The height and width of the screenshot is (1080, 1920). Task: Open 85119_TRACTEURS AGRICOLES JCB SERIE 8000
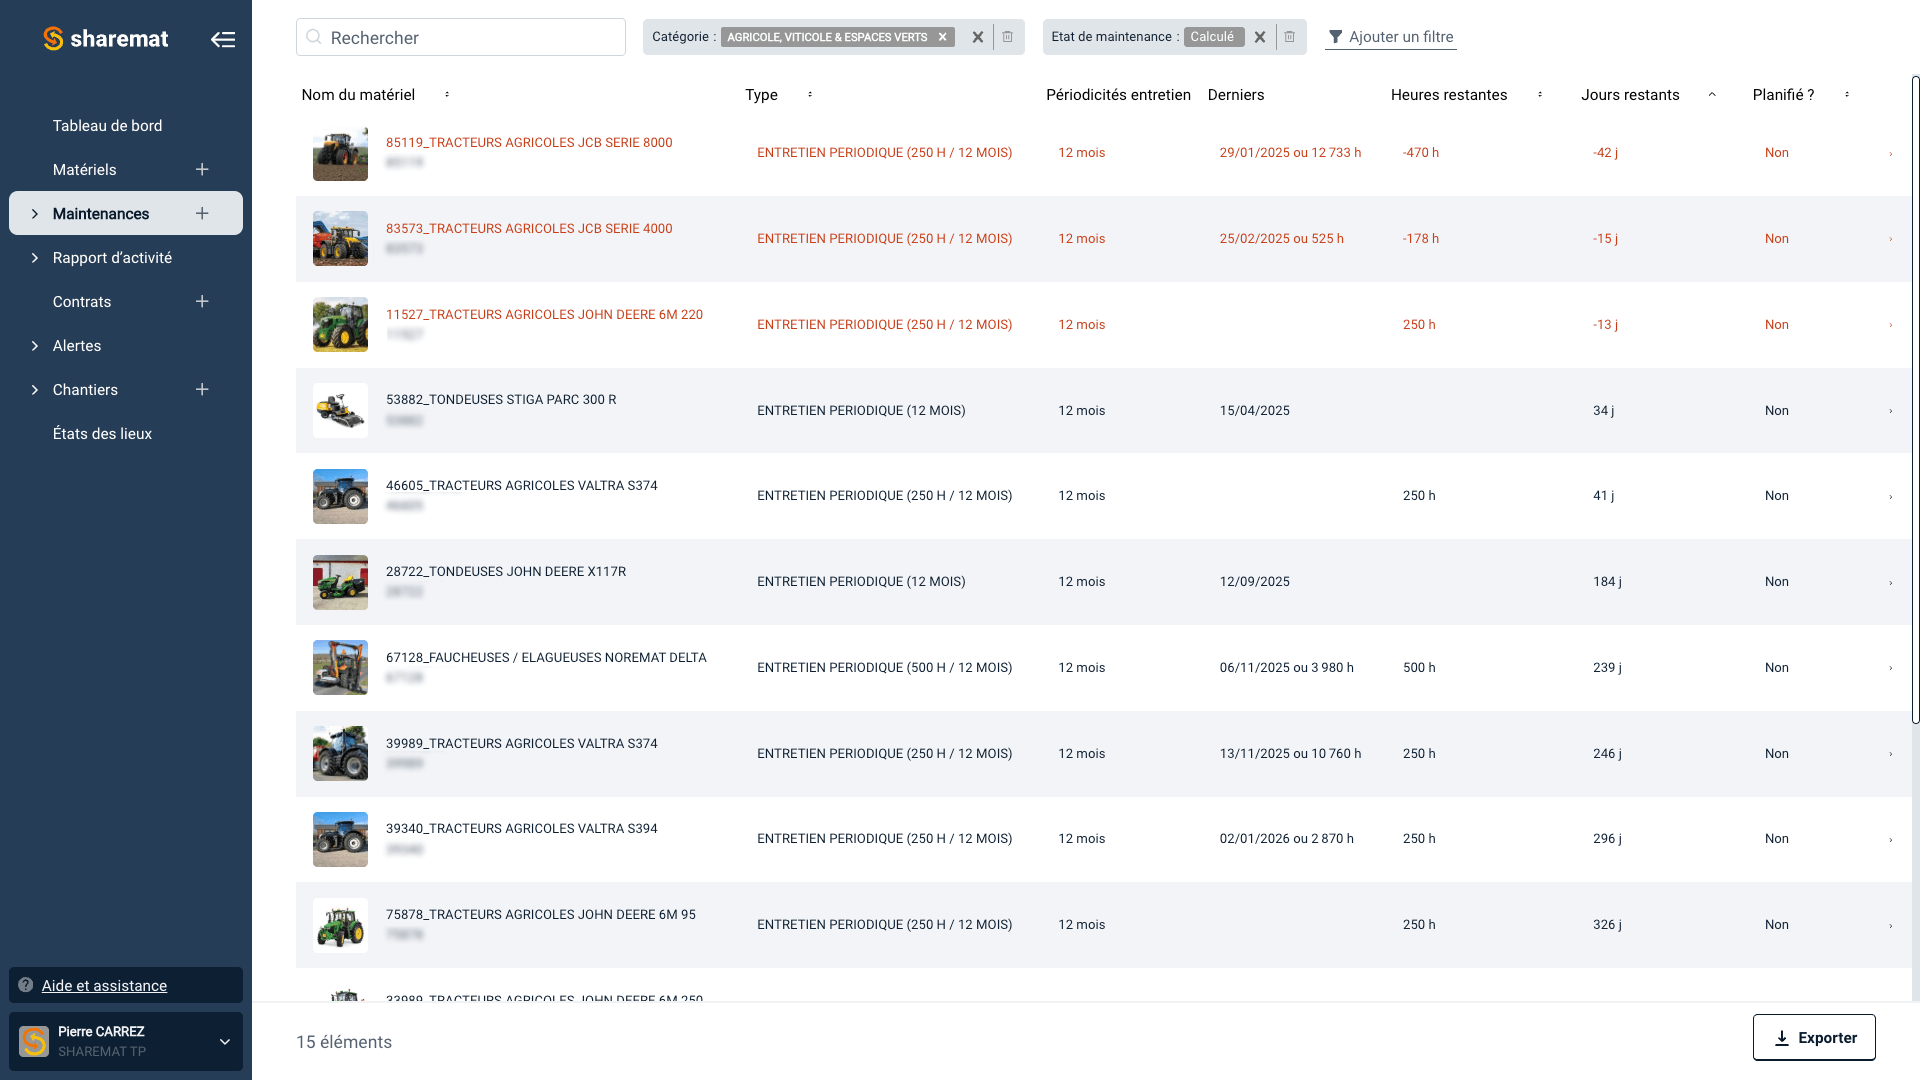(x=530, y=142)
